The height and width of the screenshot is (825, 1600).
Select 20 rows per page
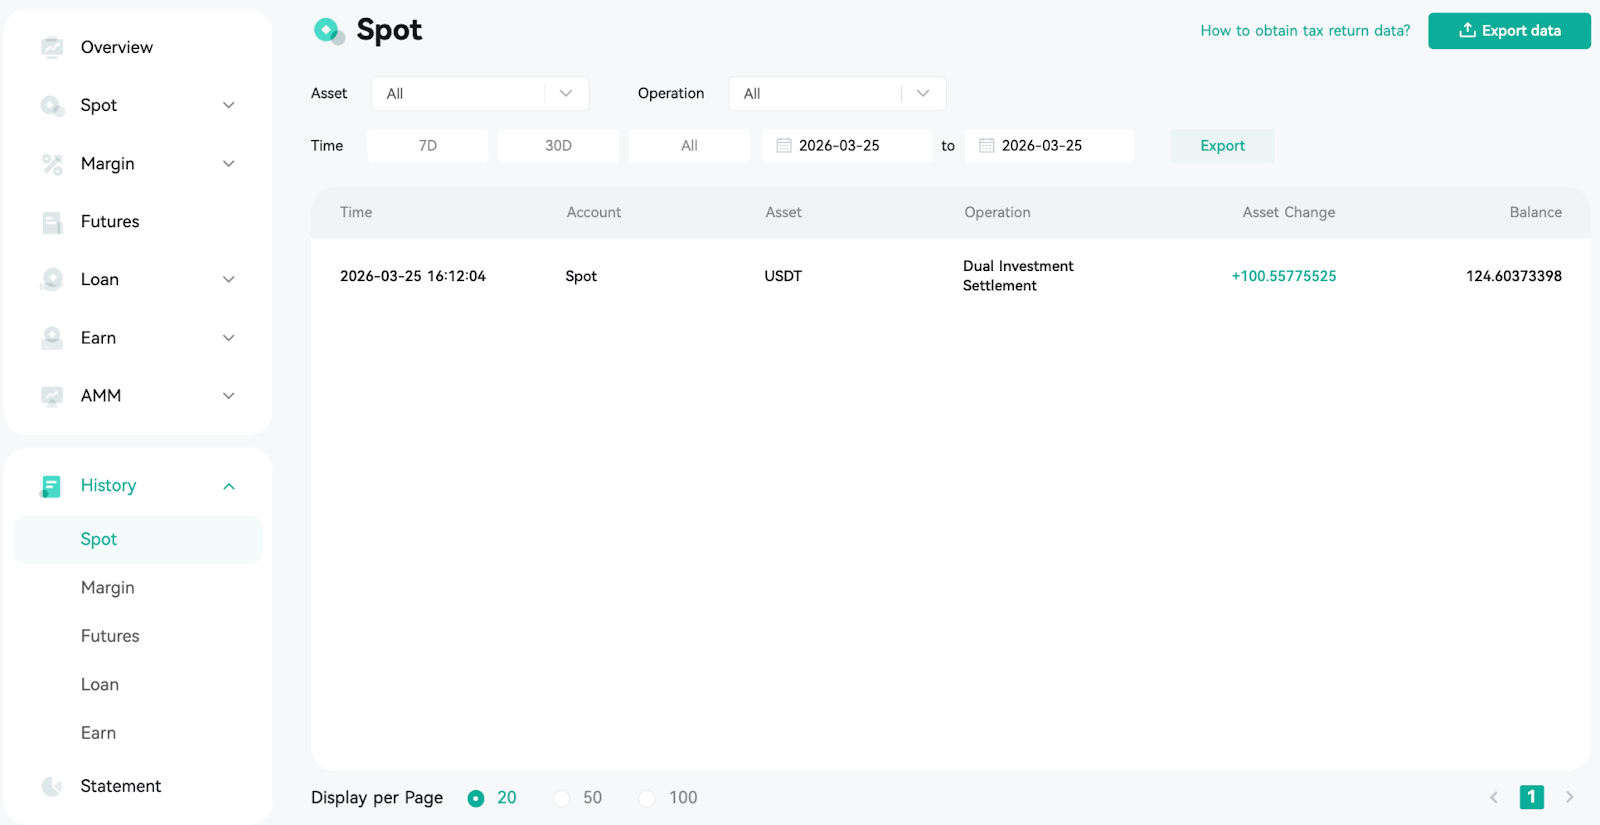(476, 798)
